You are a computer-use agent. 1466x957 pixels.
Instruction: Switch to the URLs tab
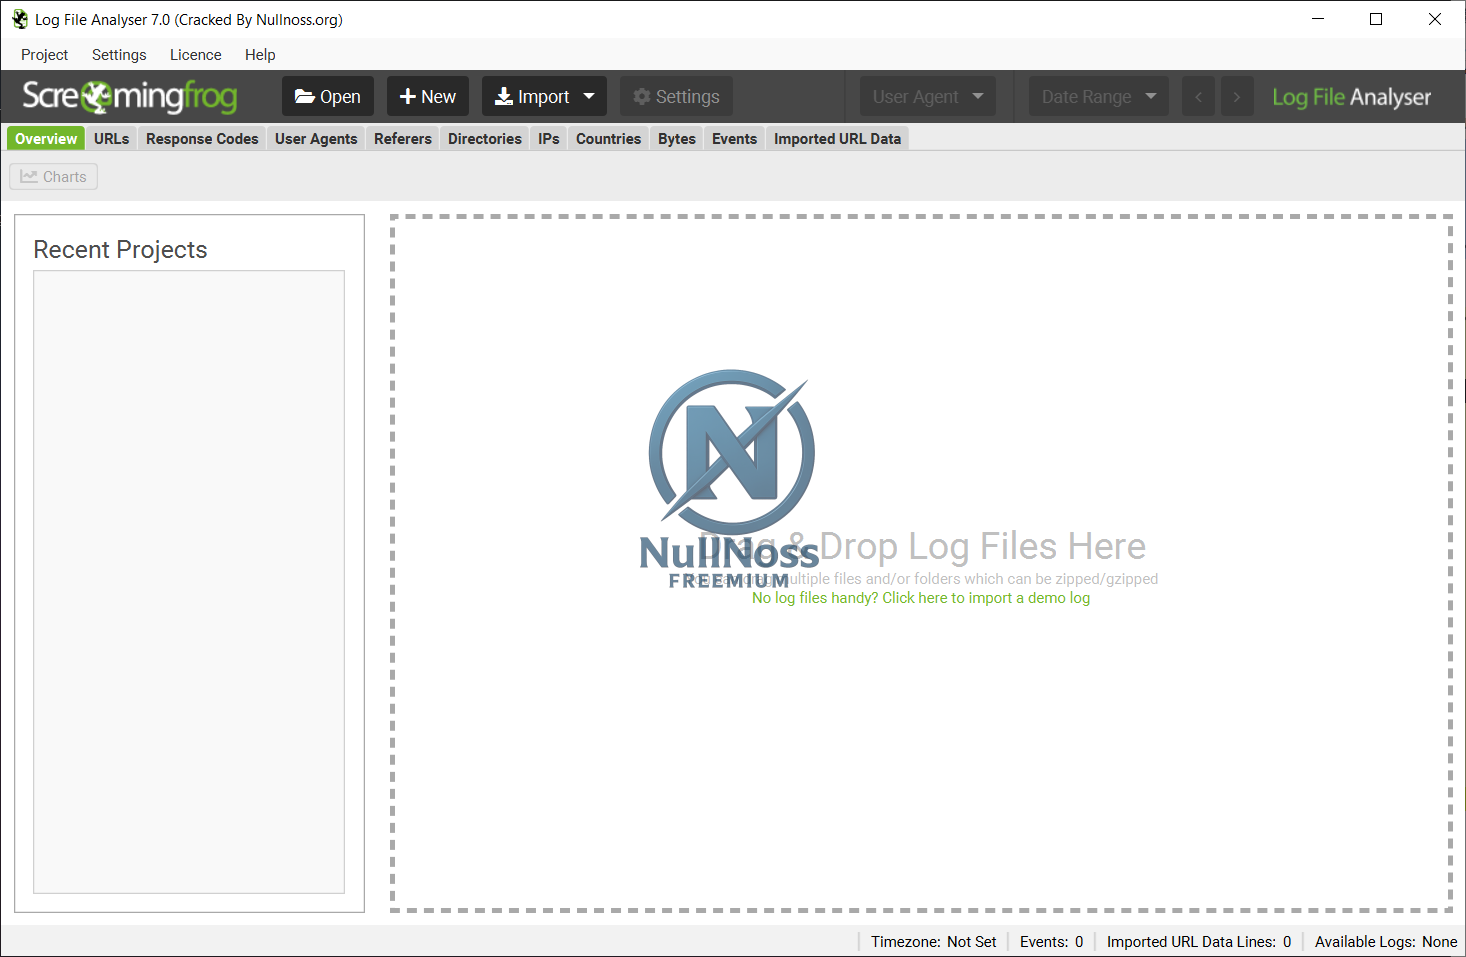[x=112, y=139]
